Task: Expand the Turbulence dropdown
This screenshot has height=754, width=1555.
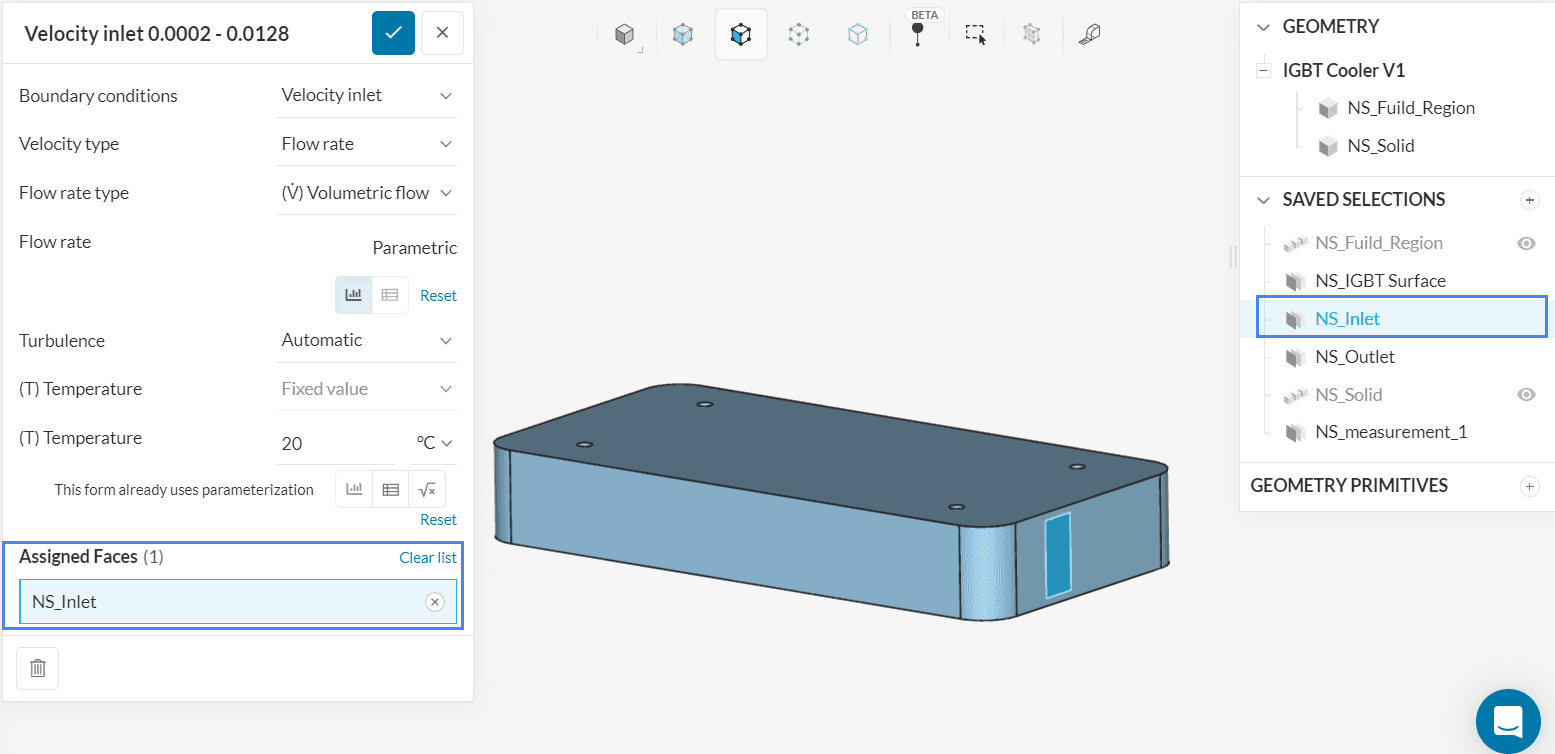Action: point(367,340)
